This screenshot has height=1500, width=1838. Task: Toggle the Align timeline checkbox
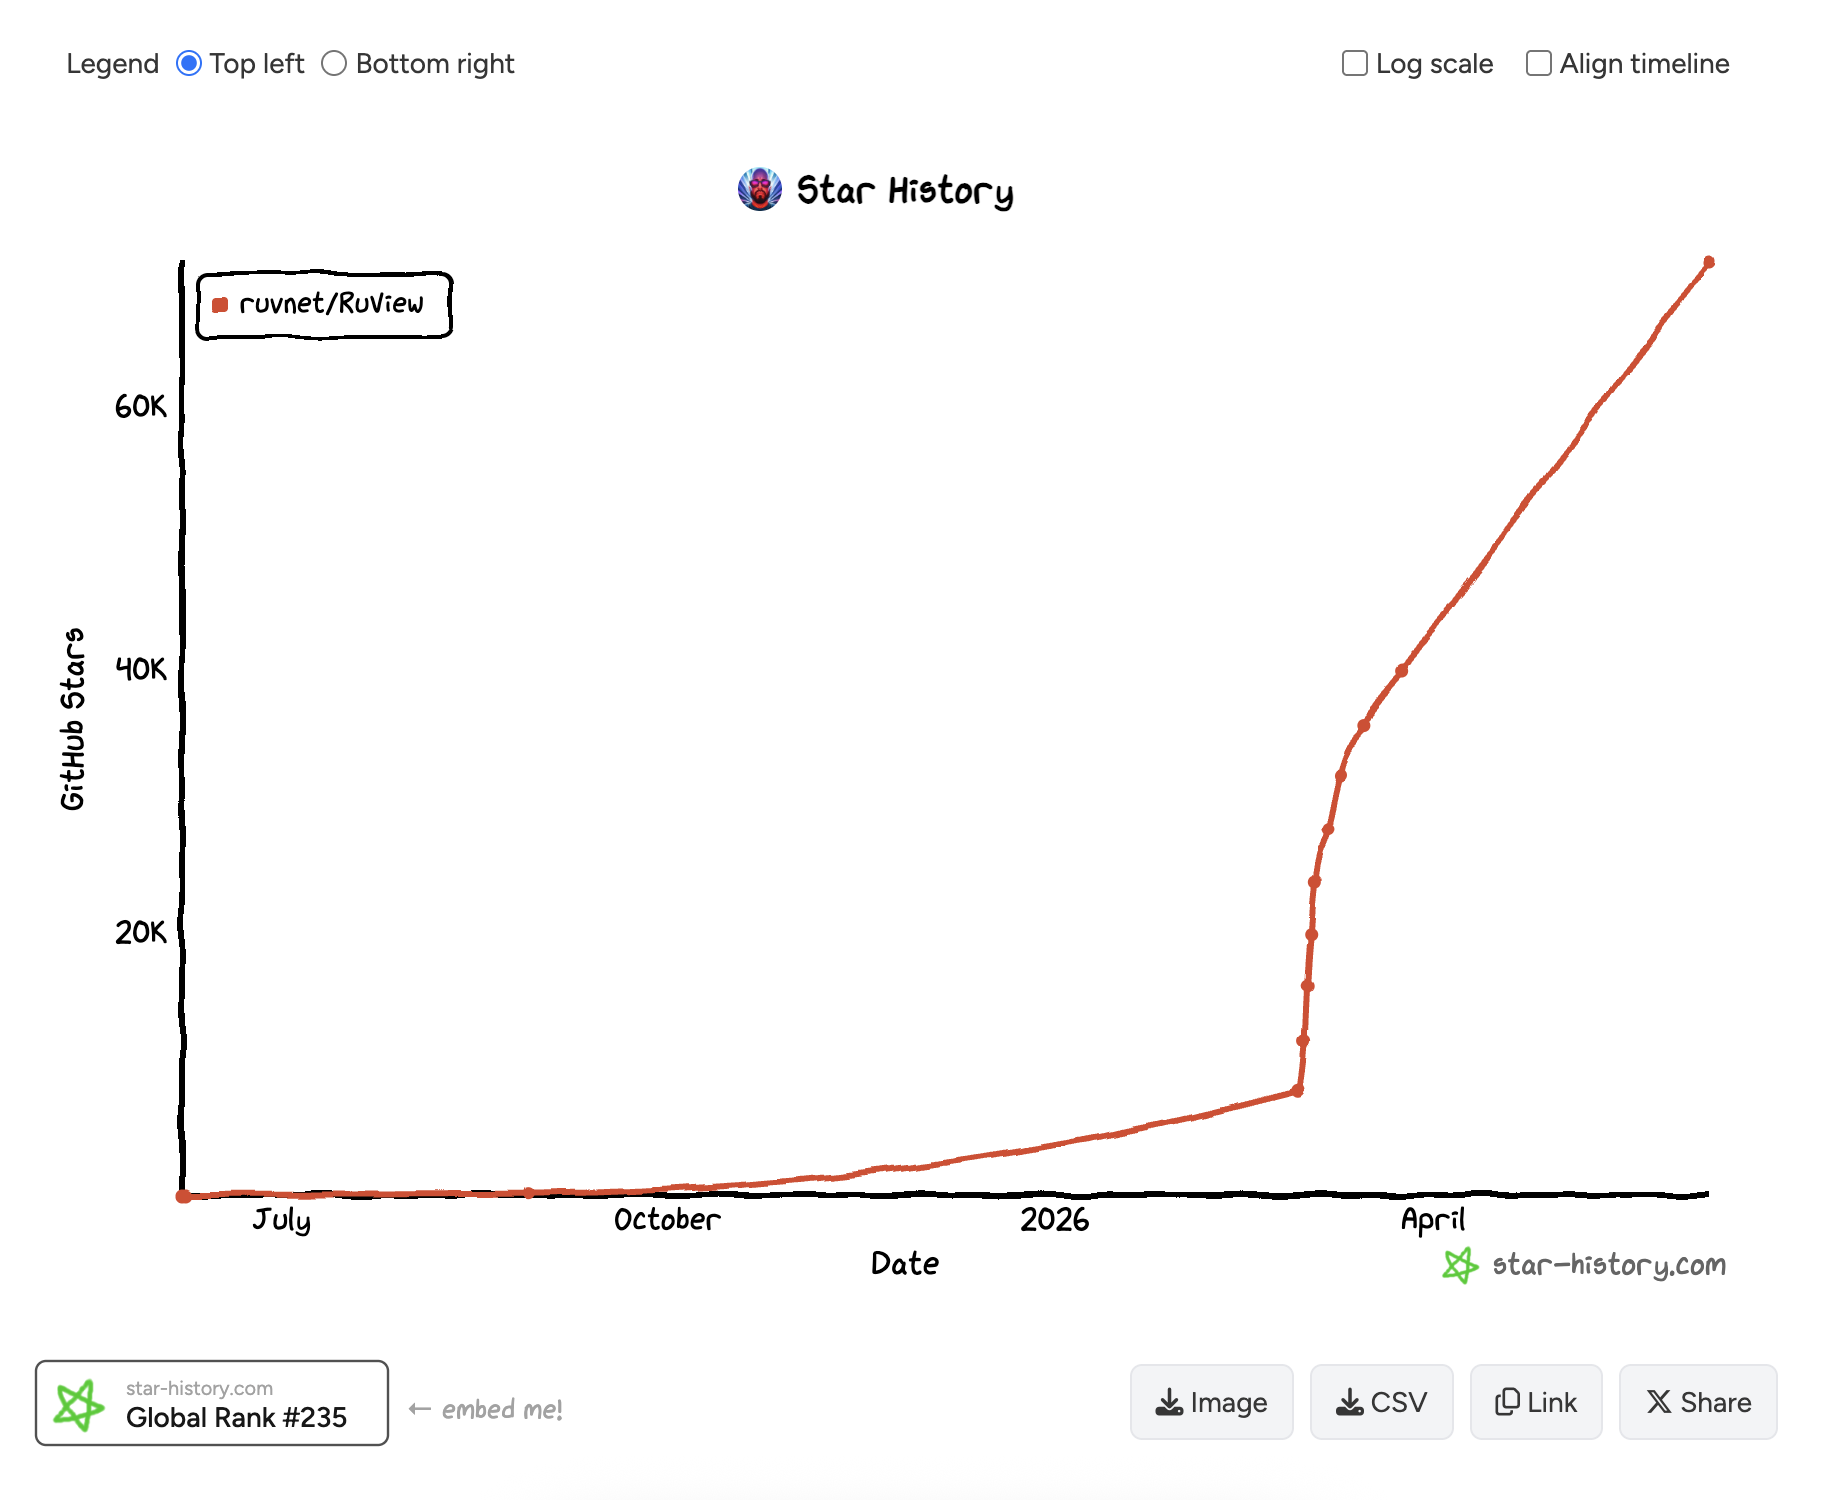pos(1539,64)
